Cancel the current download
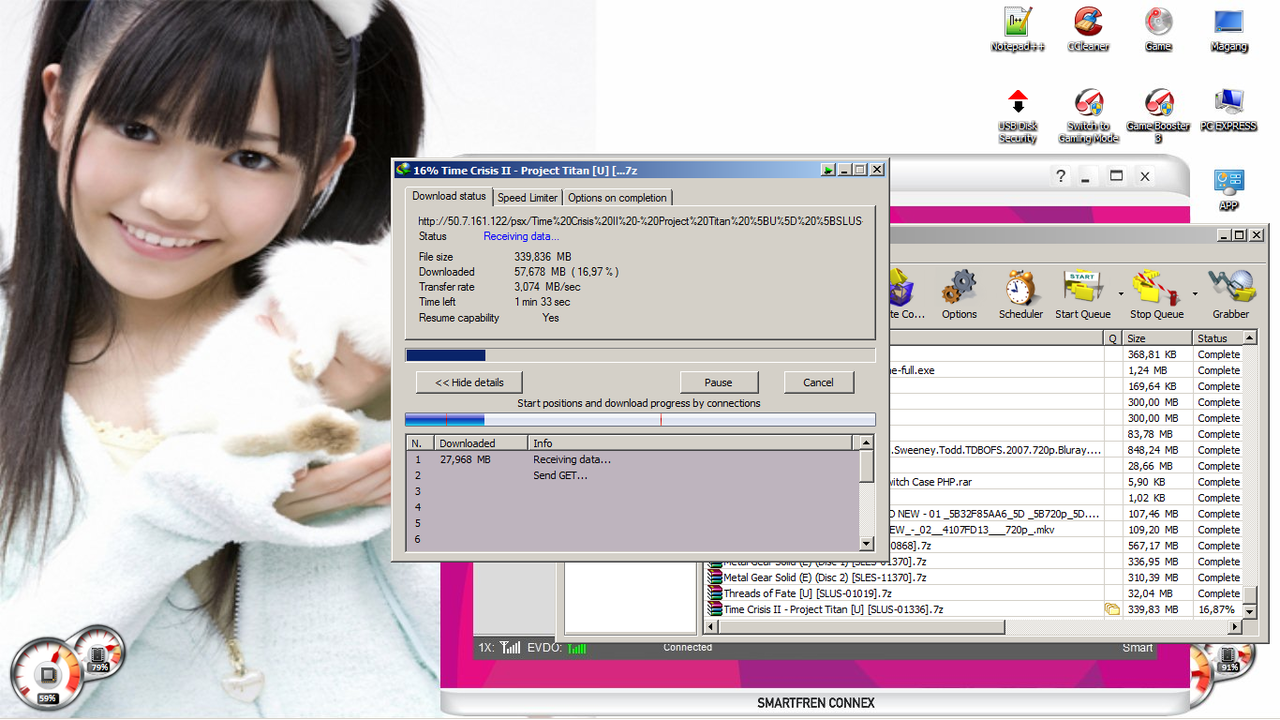The width and height of the screenshot is (1280, 720). [818, 382]
